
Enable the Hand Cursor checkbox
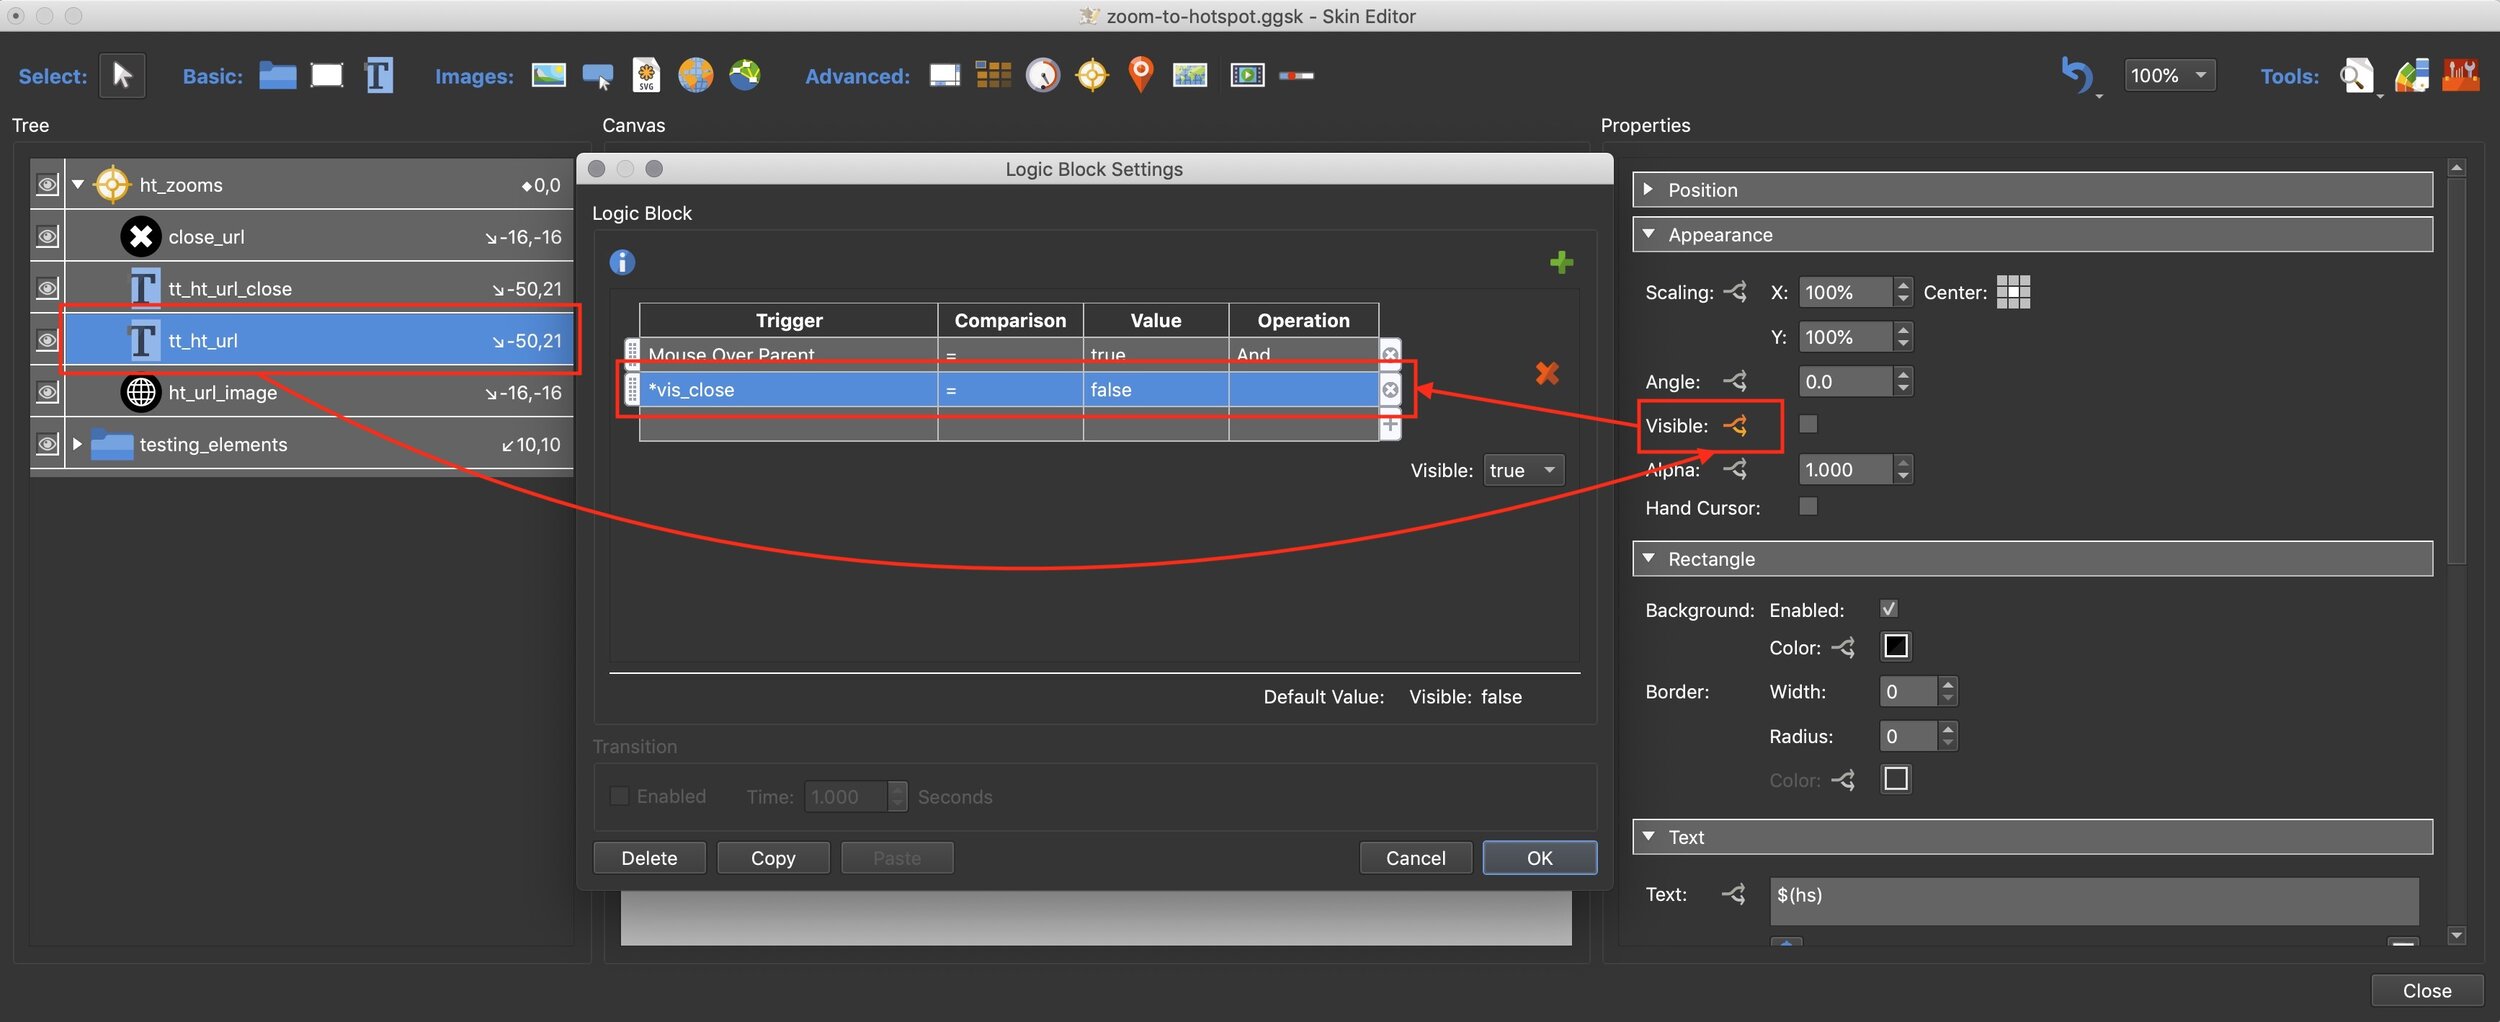pyautogui.click(x=1808, y=507)
